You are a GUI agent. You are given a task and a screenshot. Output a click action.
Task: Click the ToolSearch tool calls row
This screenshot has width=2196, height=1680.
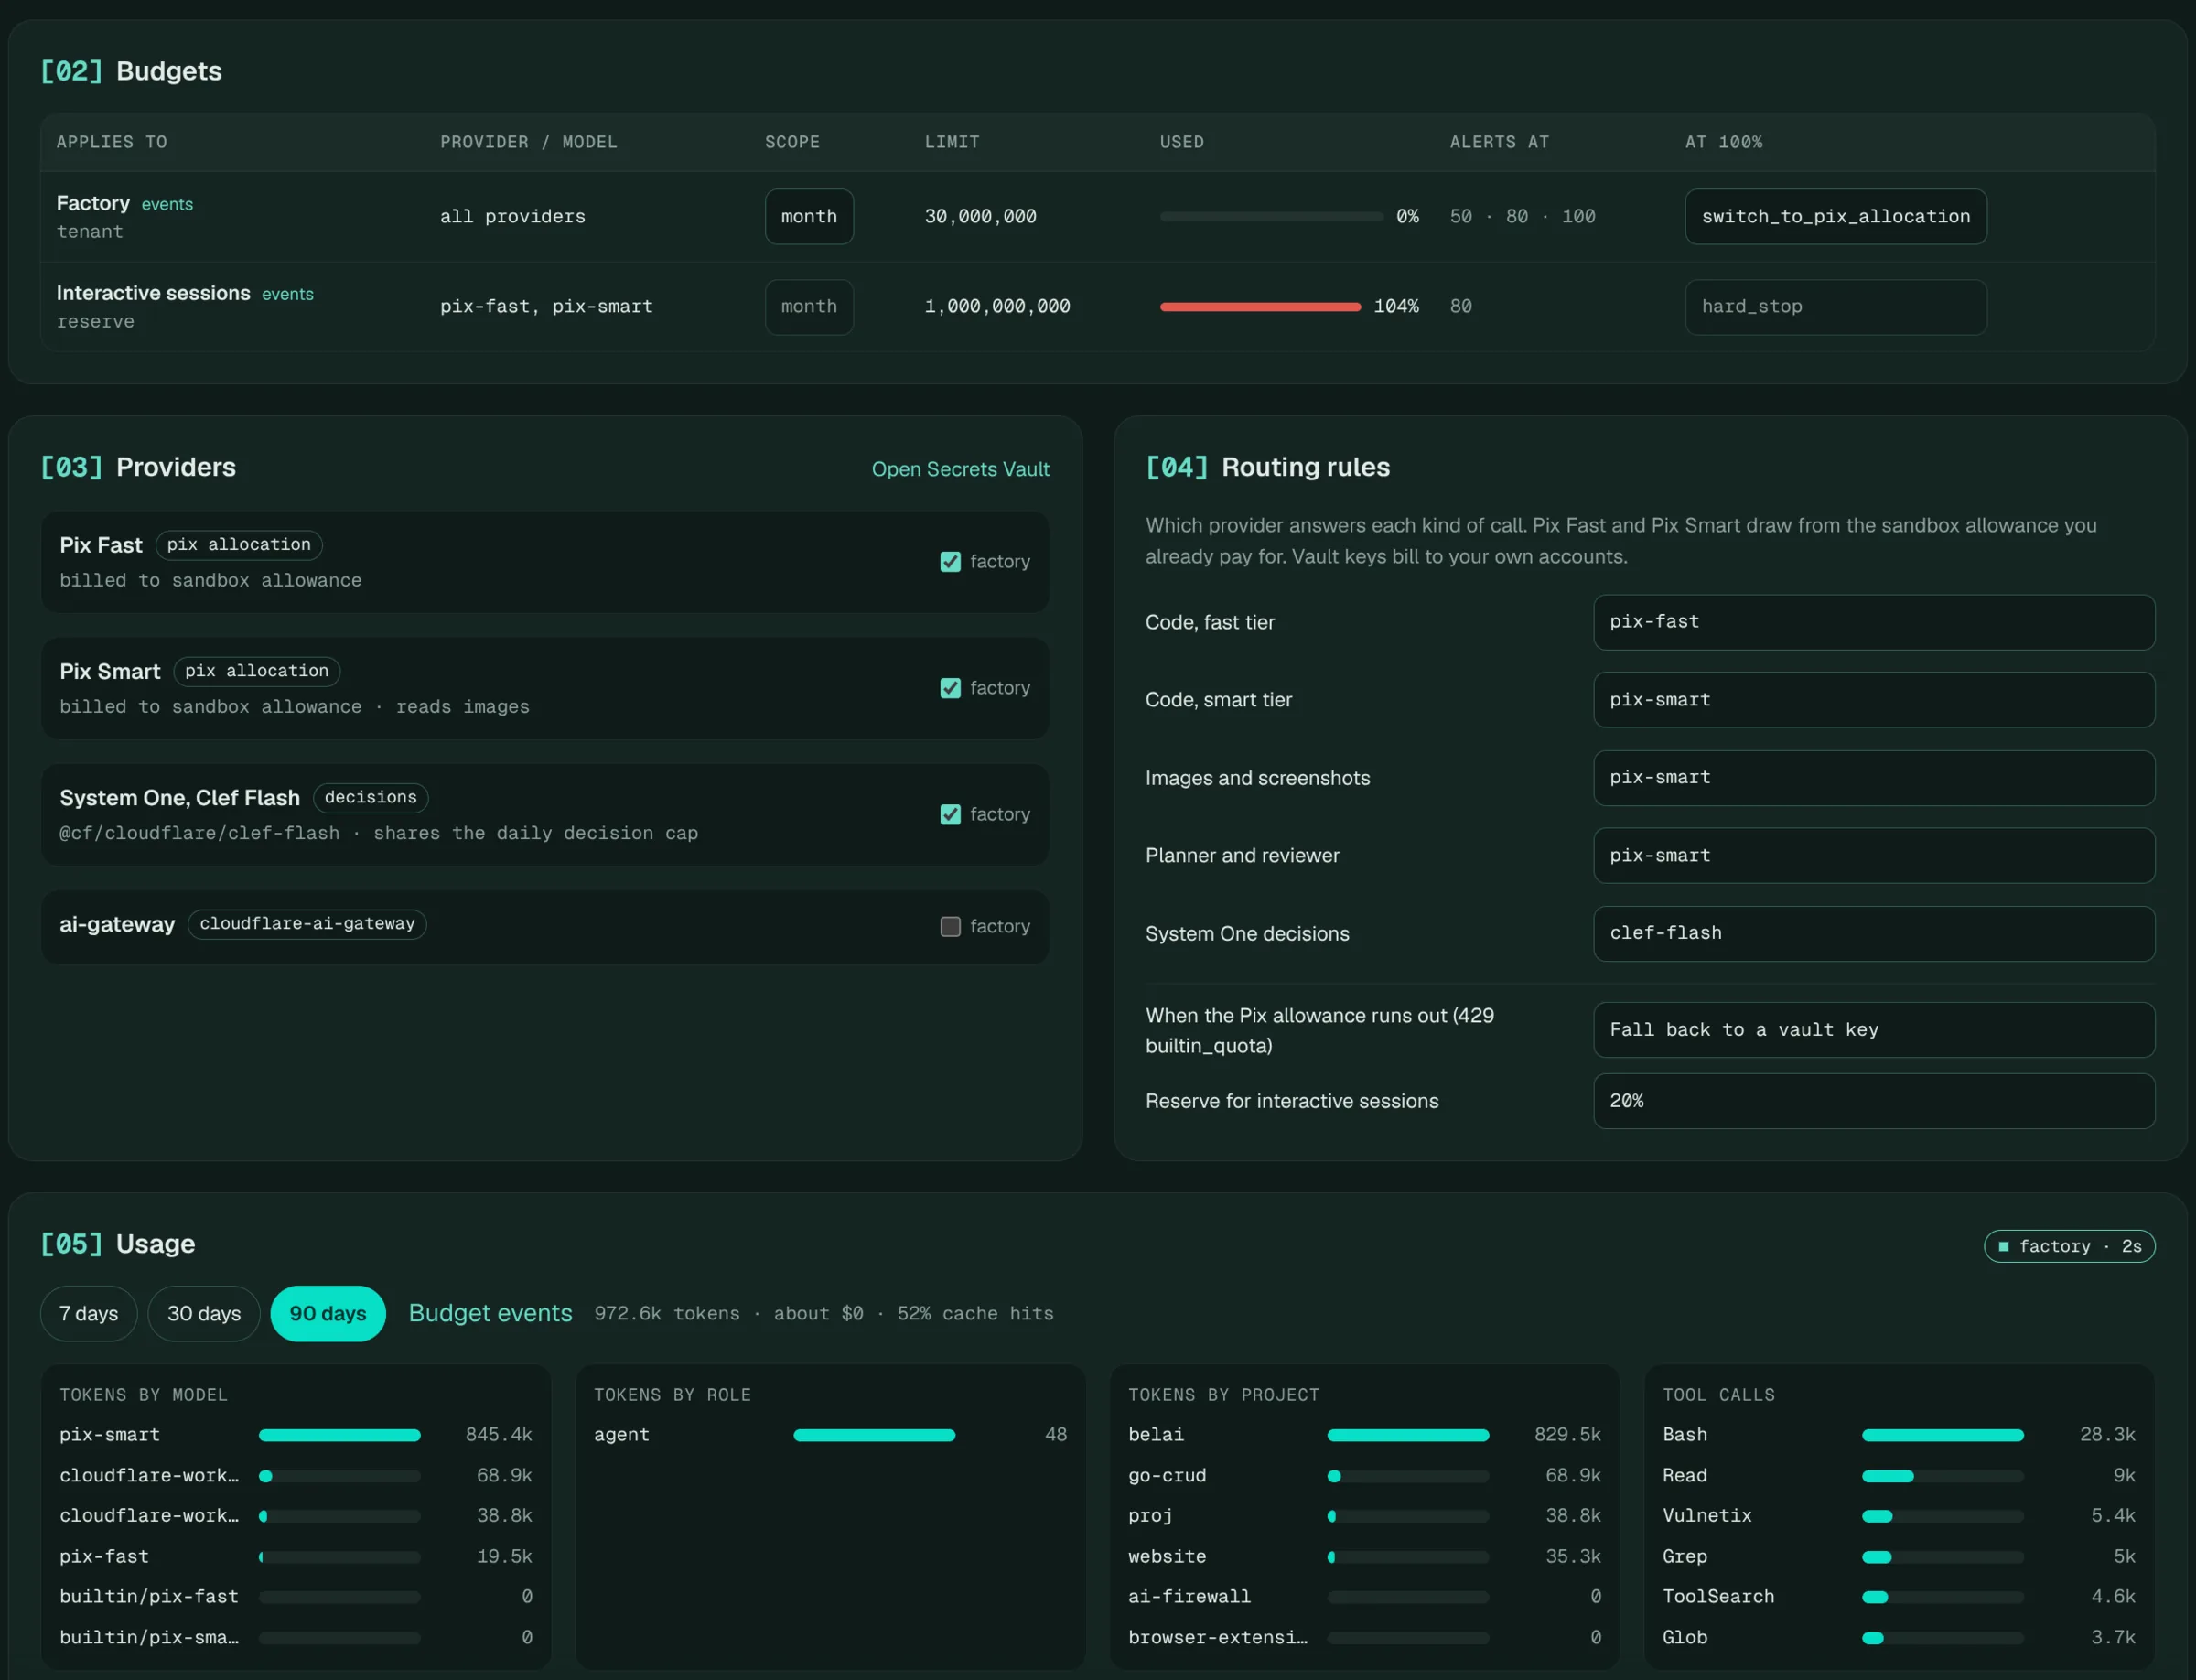point(1899,1597)
